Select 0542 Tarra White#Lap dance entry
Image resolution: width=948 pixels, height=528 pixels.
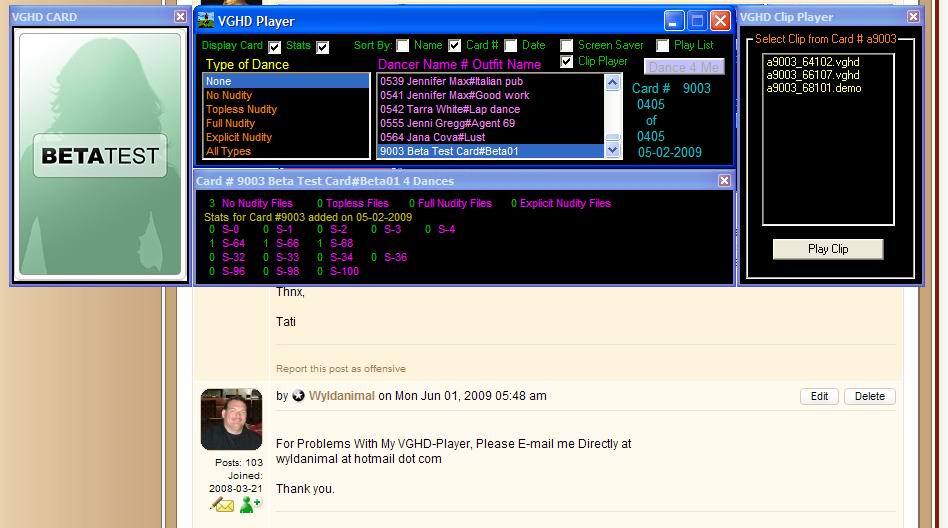coord(450,110)
